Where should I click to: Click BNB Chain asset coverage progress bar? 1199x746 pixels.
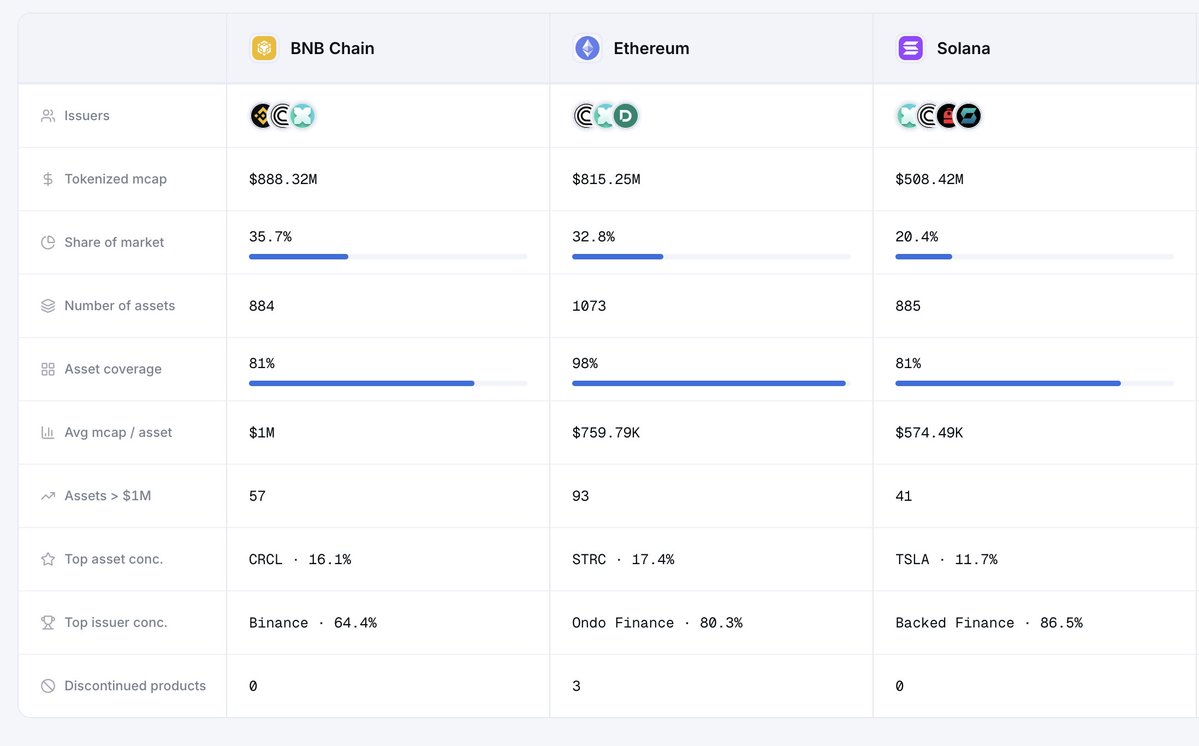388,383
